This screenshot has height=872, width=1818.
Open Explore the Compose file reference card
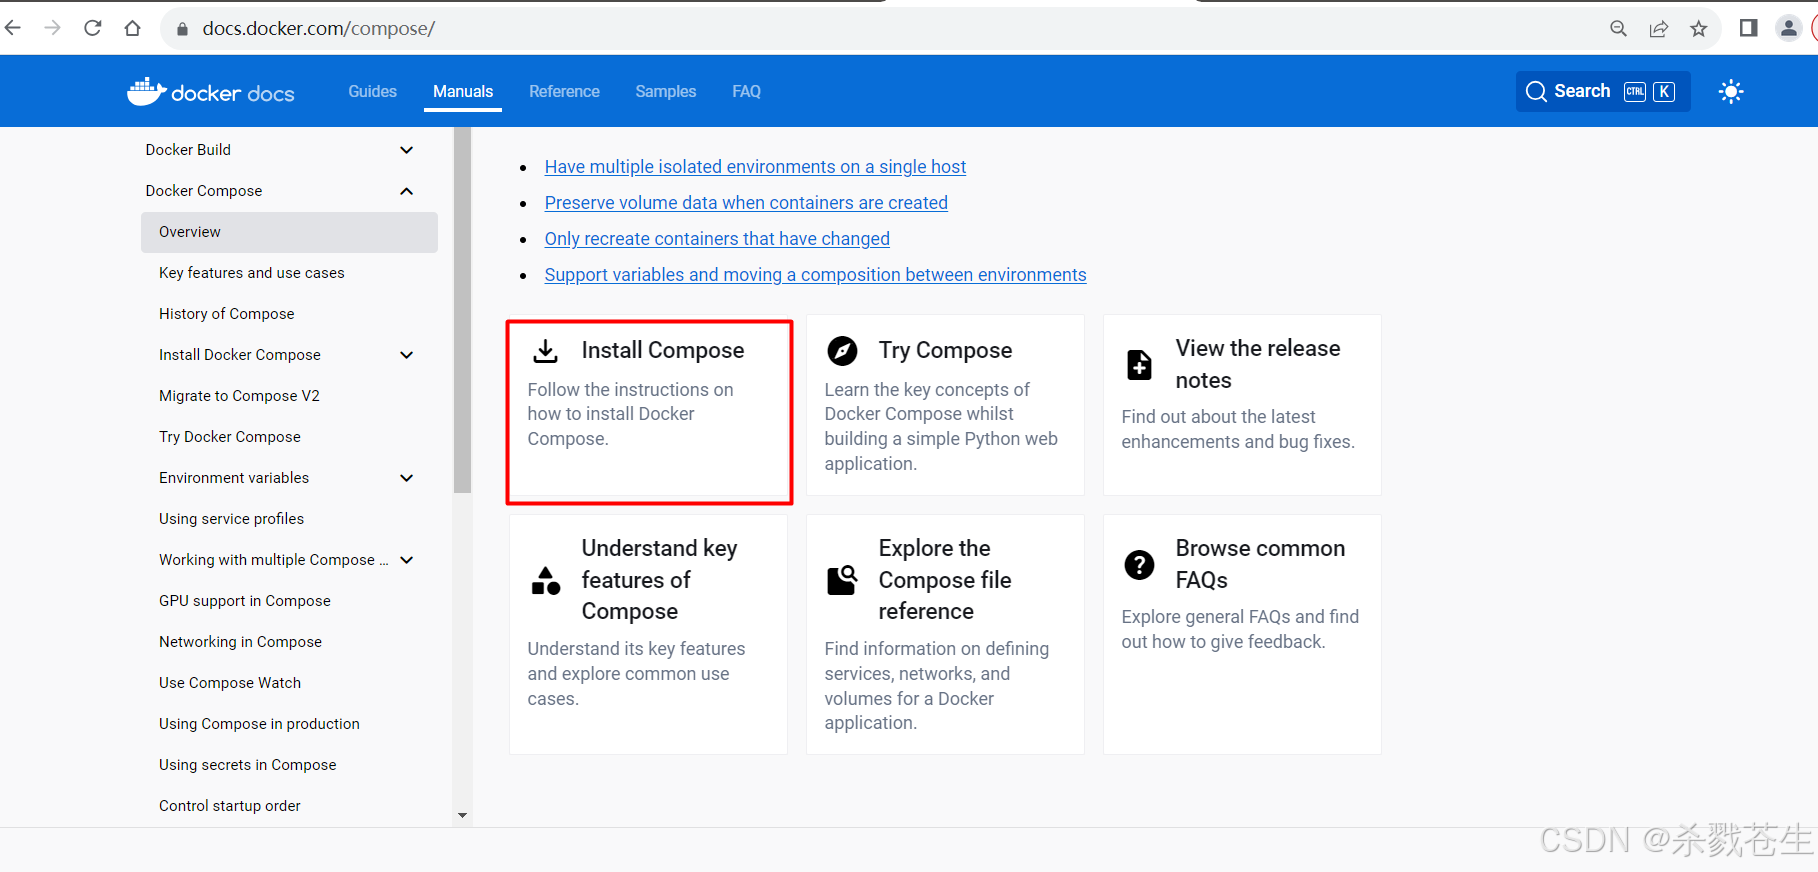[x=945, y=635]
